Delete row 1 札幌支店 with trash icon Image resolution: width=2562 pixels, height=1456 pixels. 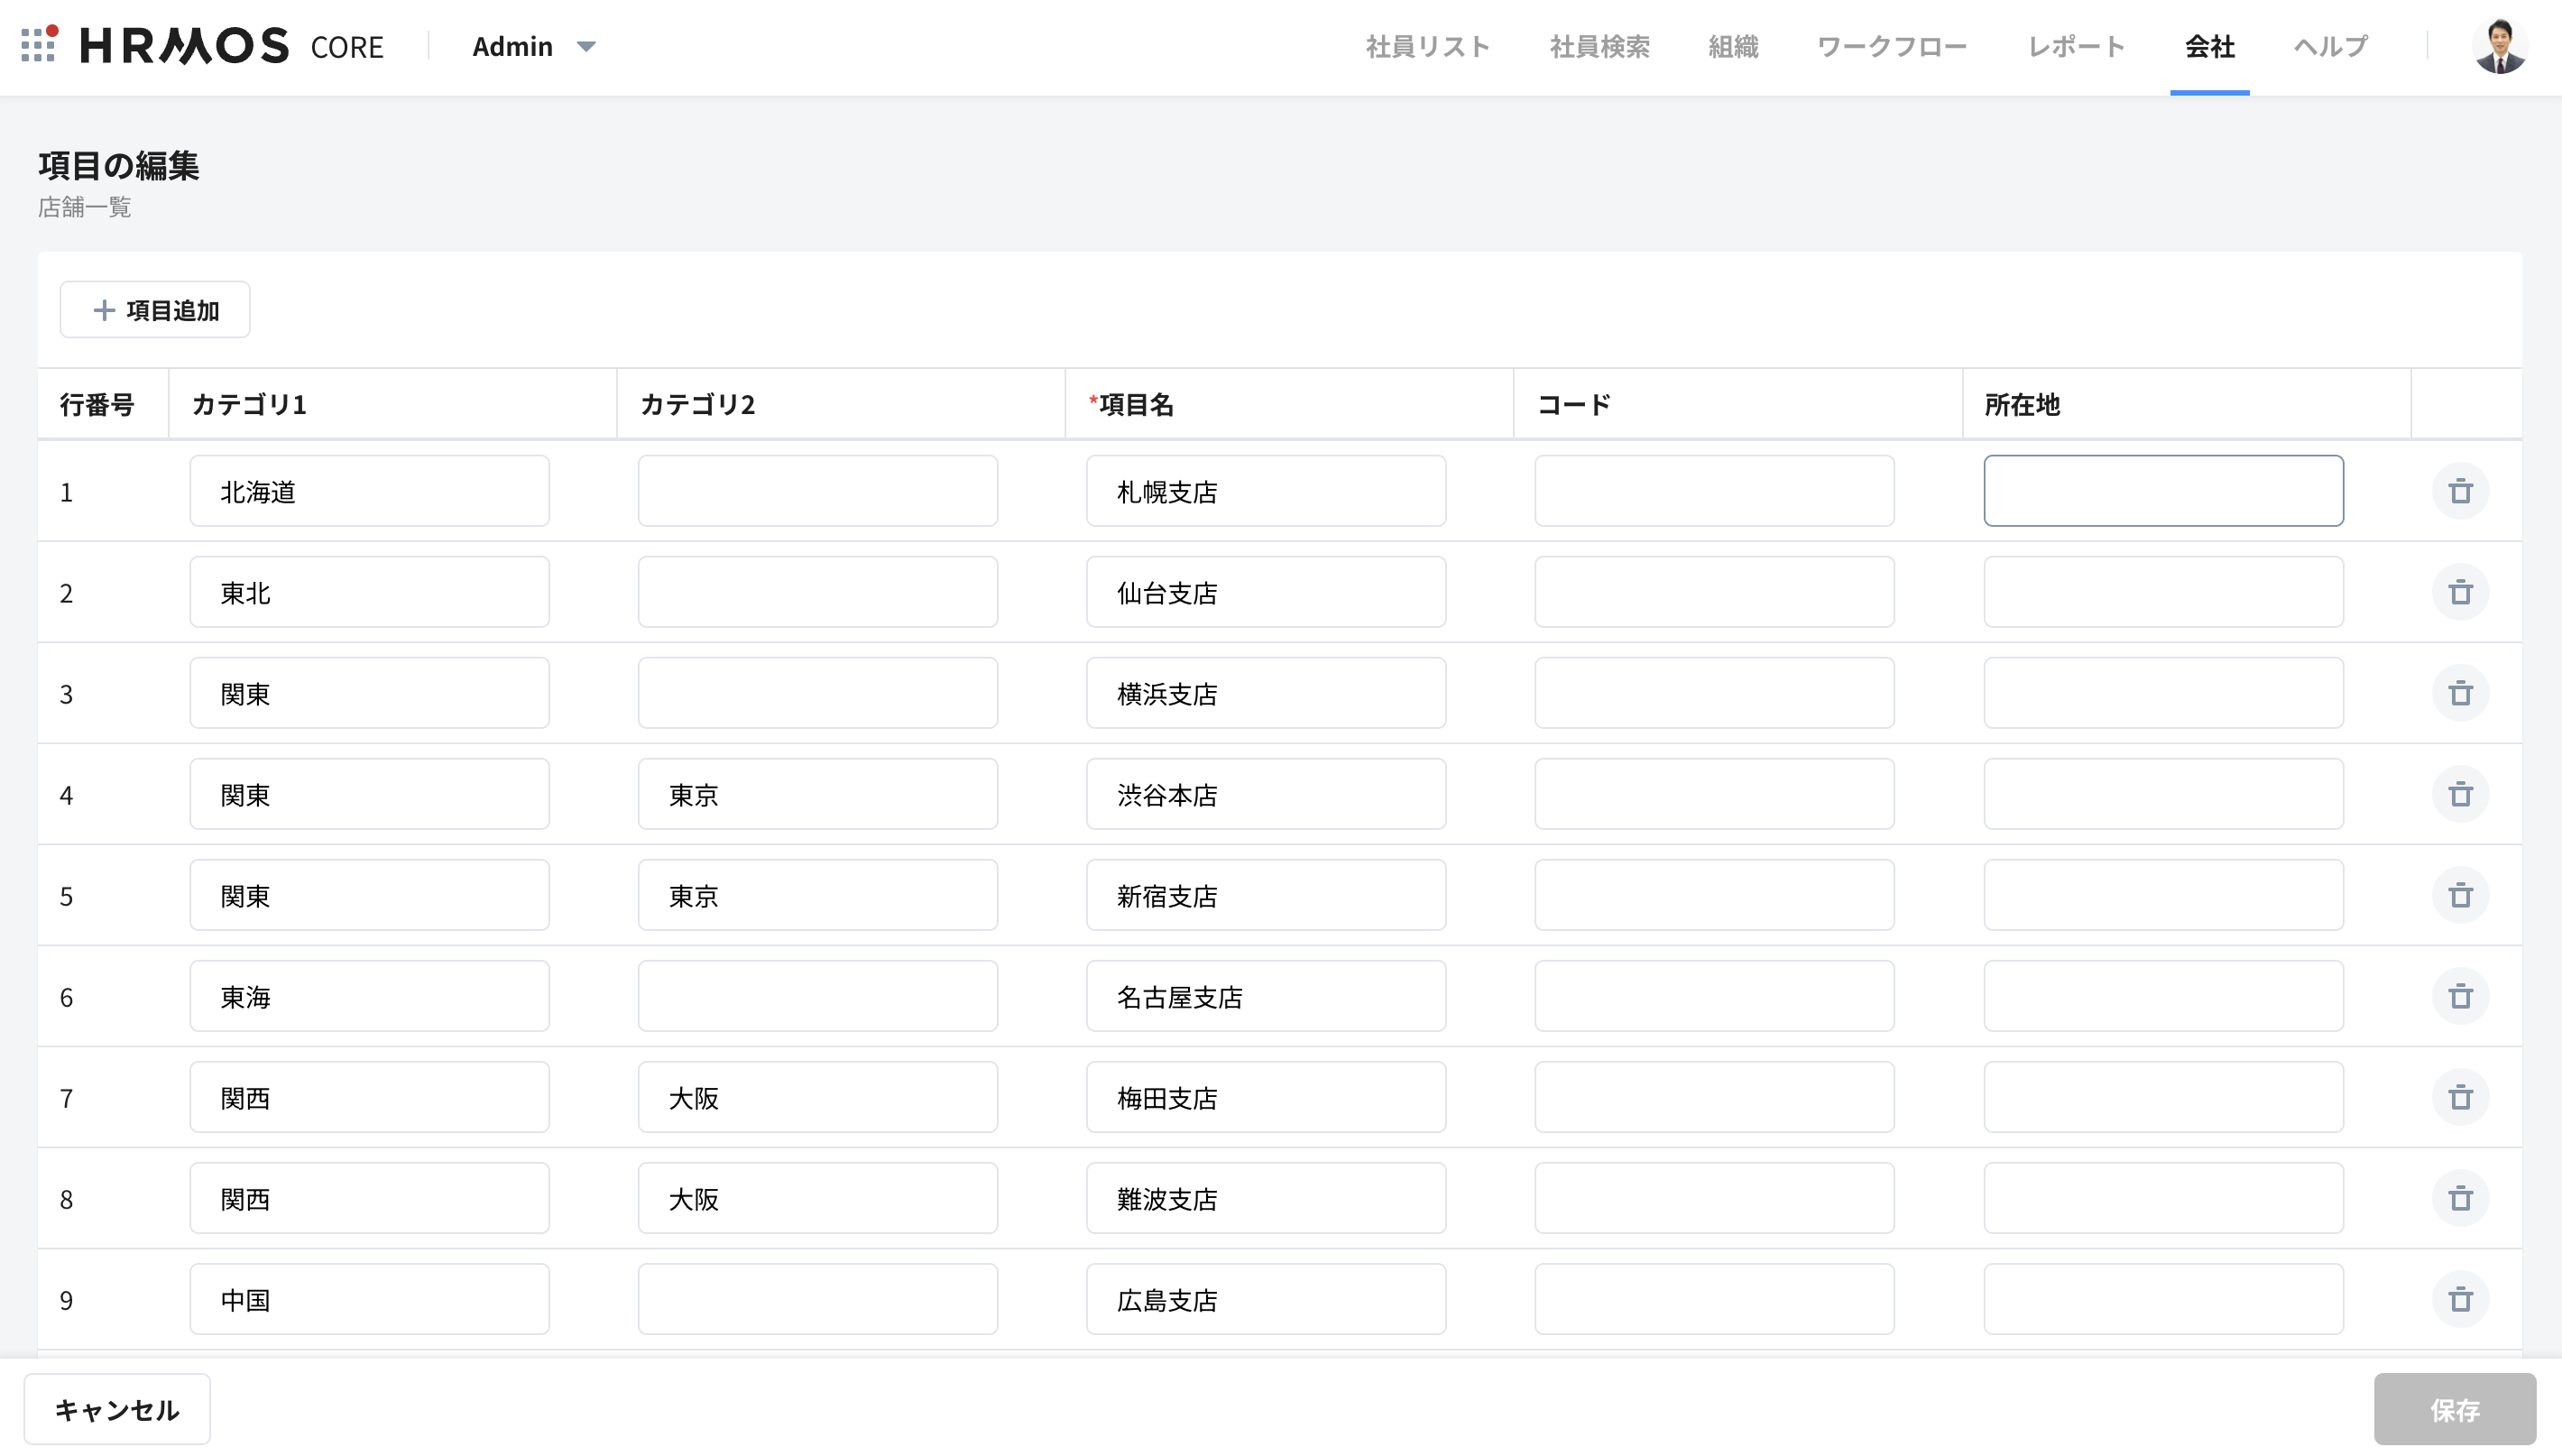(2460, 491)
